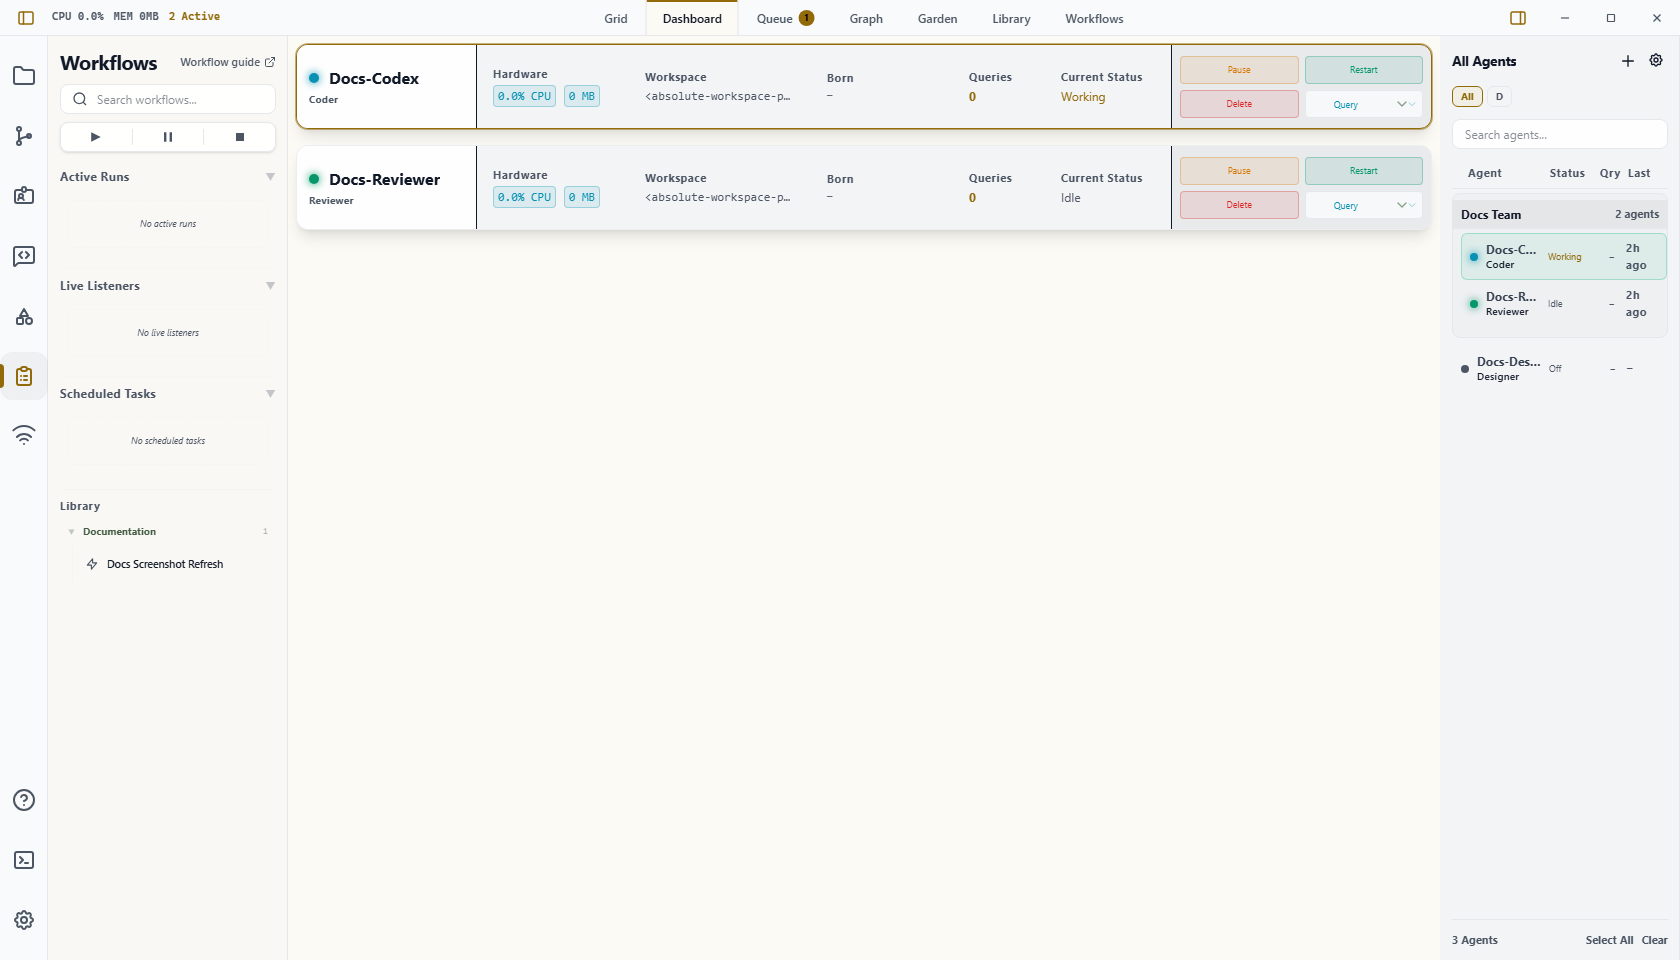Open the wifi signal sidebar icon
Image resolution: width=1680 pixels, height=960 pixels.
click(24, 435)
